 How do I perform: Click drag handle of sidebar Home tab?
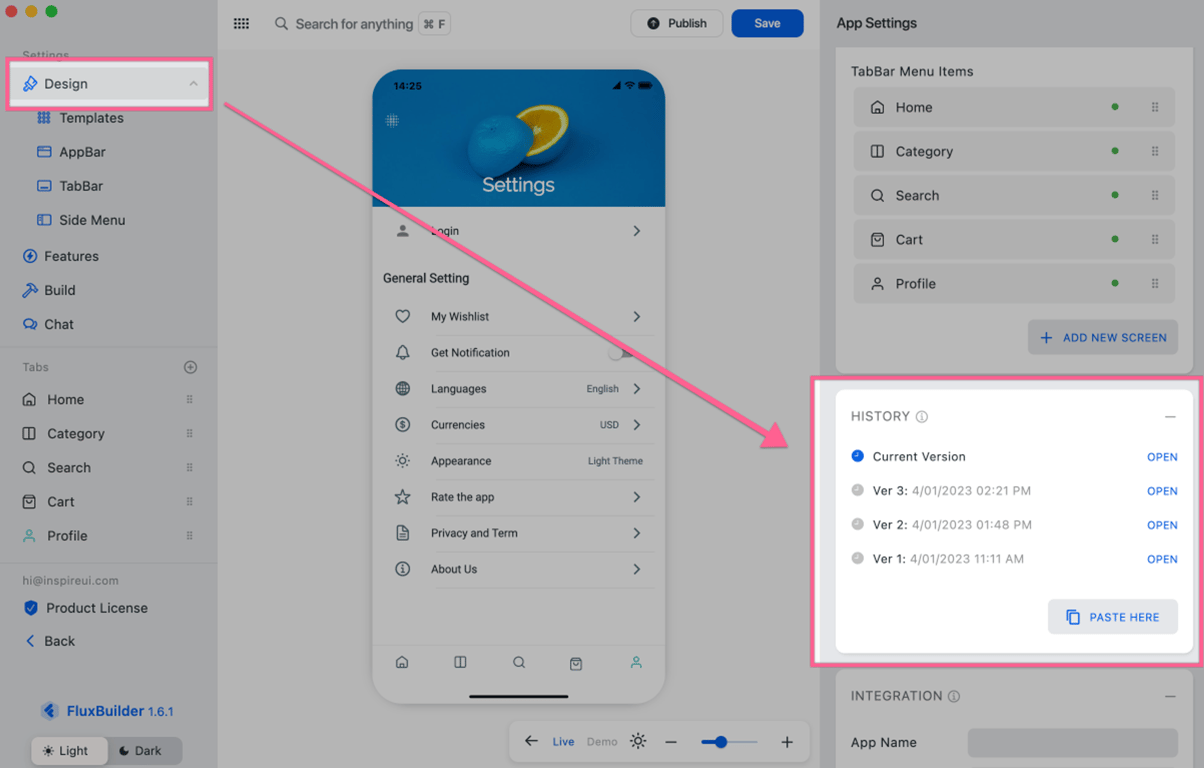(x=189, y=399)
